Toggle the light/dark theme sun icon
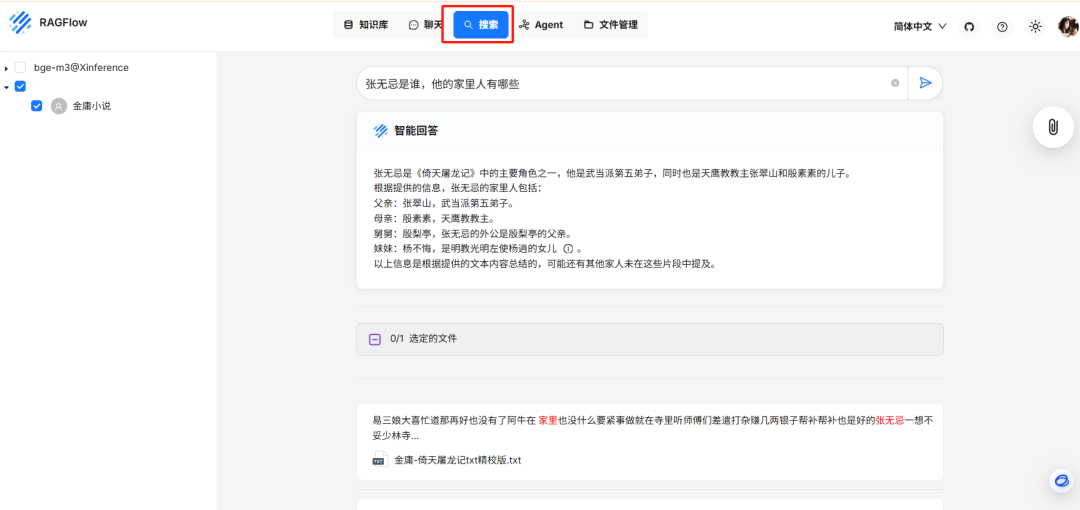This screenshot has width=1080, height=510. click(1035, 26)
